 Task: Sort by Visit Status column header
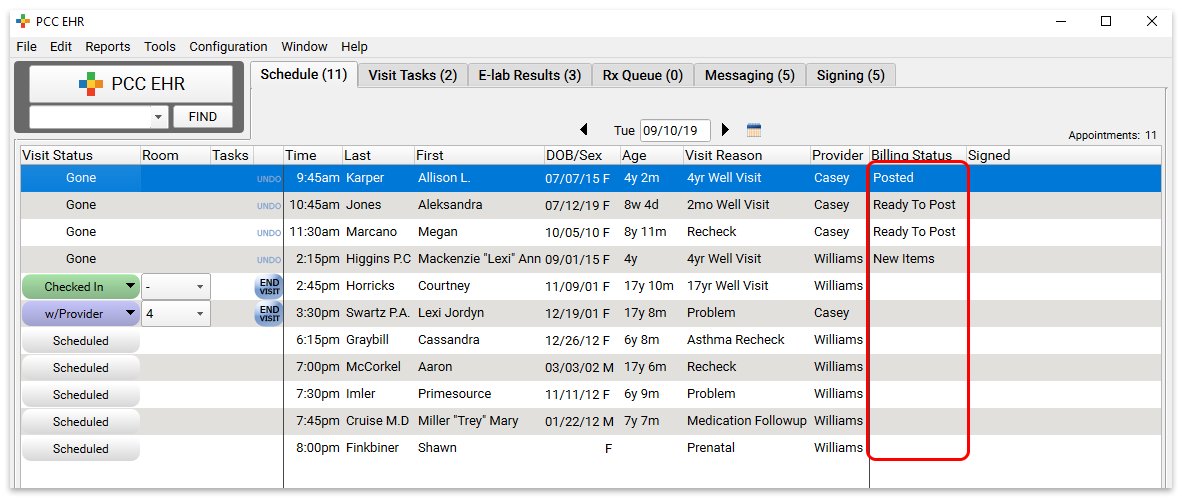(81, 155)
